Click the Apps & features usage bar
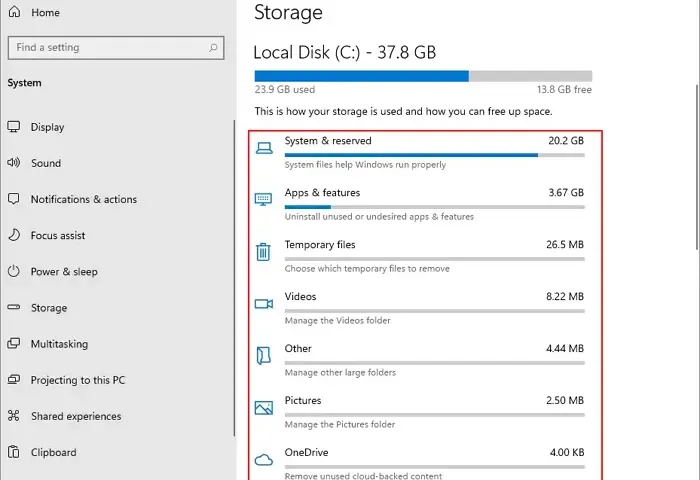The height and width of the screenshot is (480, 700). coord(434,207)
